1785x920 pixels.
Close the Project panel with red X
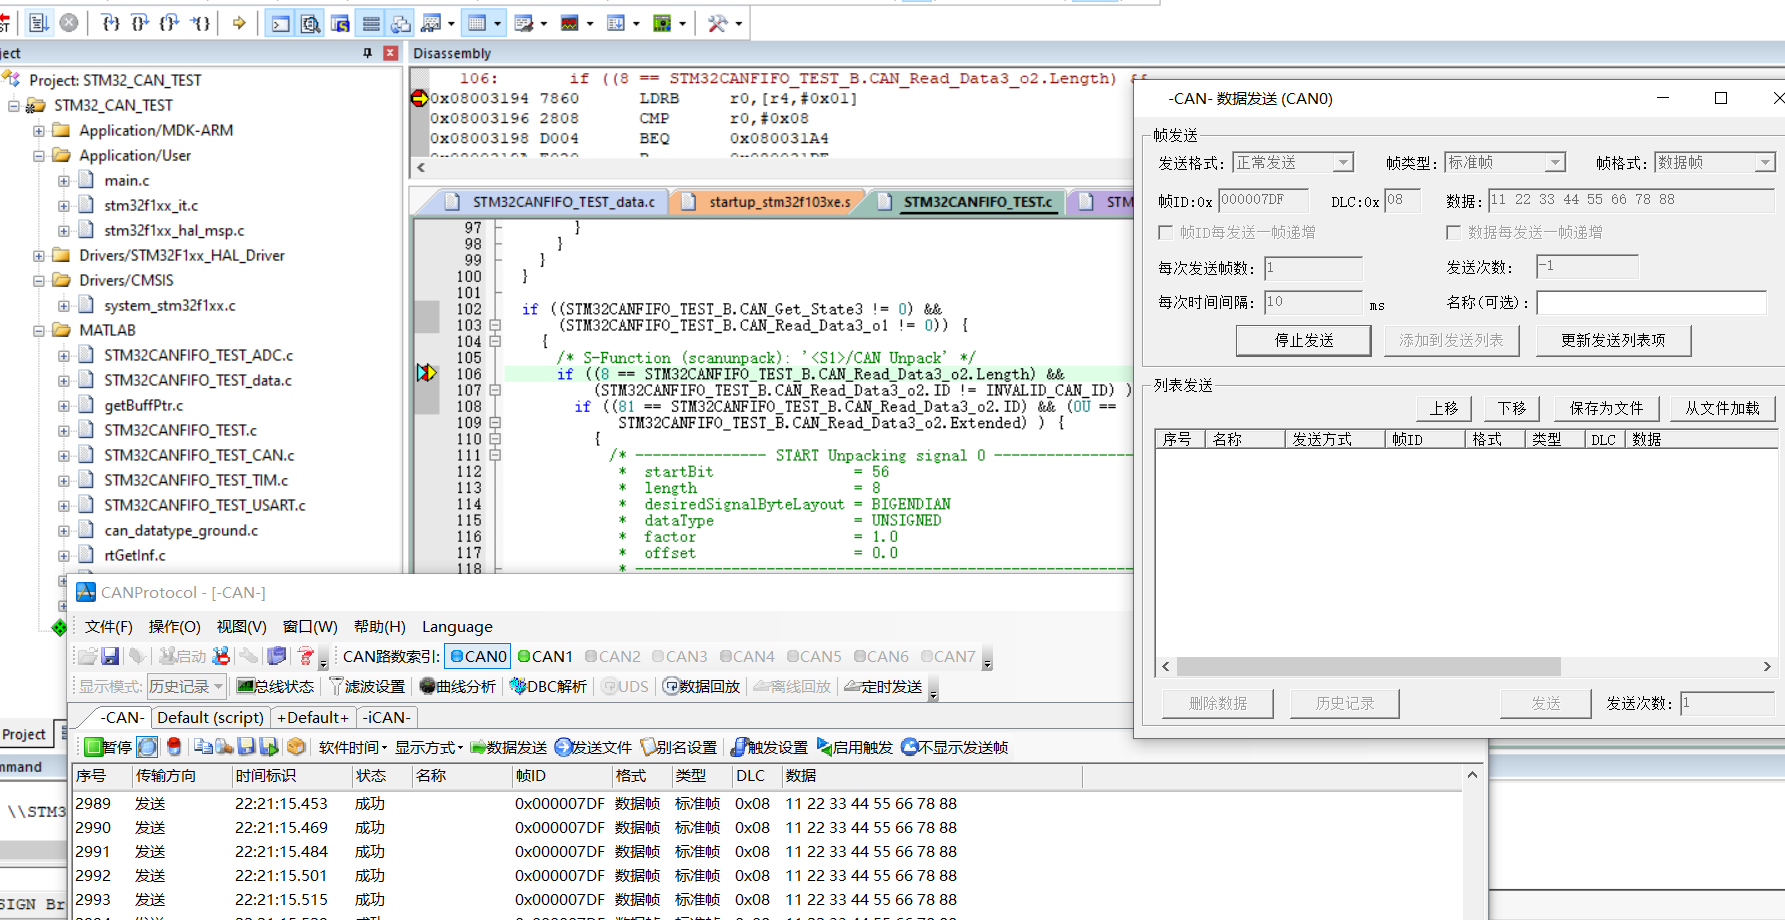point(391,53)
